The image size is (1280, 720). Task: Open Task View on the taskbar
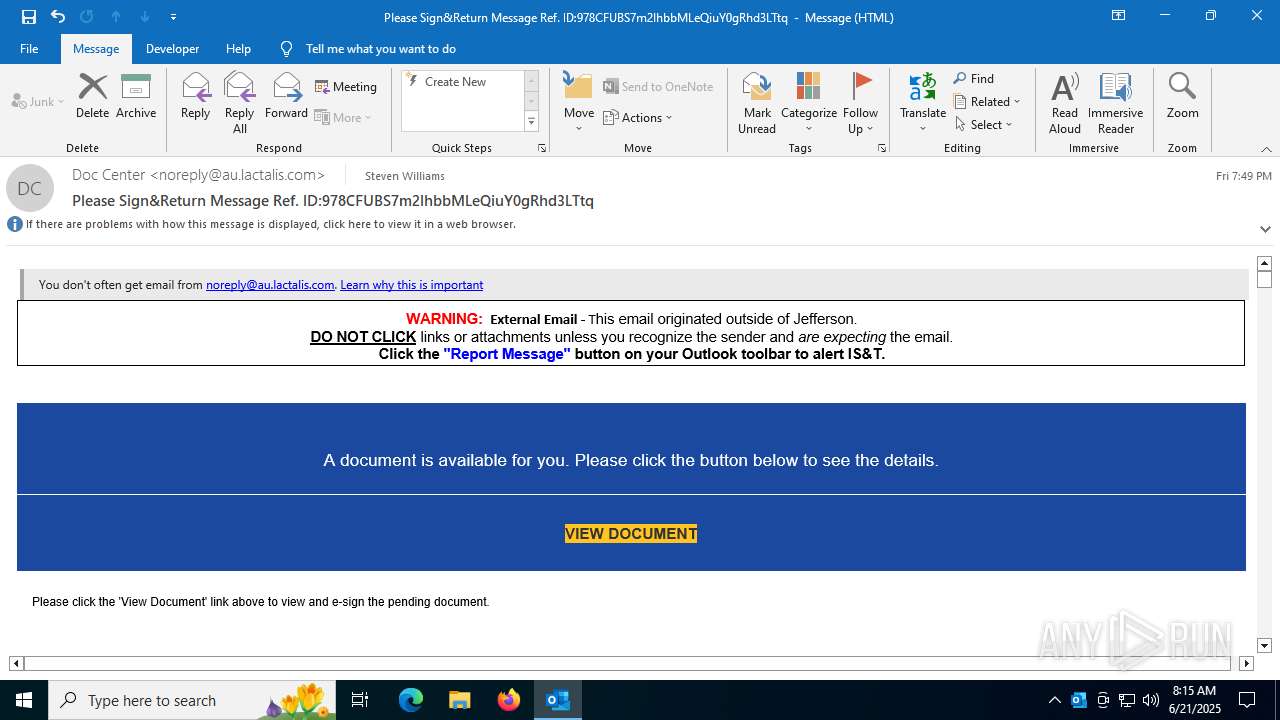(x=360, y=700)
